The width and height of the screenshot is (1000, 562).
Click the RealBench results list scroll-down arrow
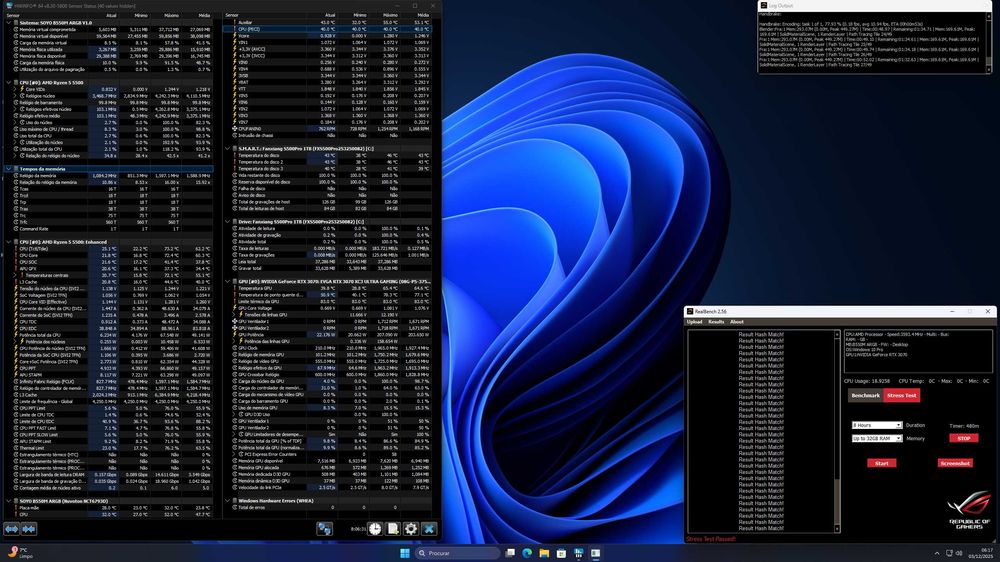(x=837, y=529)
